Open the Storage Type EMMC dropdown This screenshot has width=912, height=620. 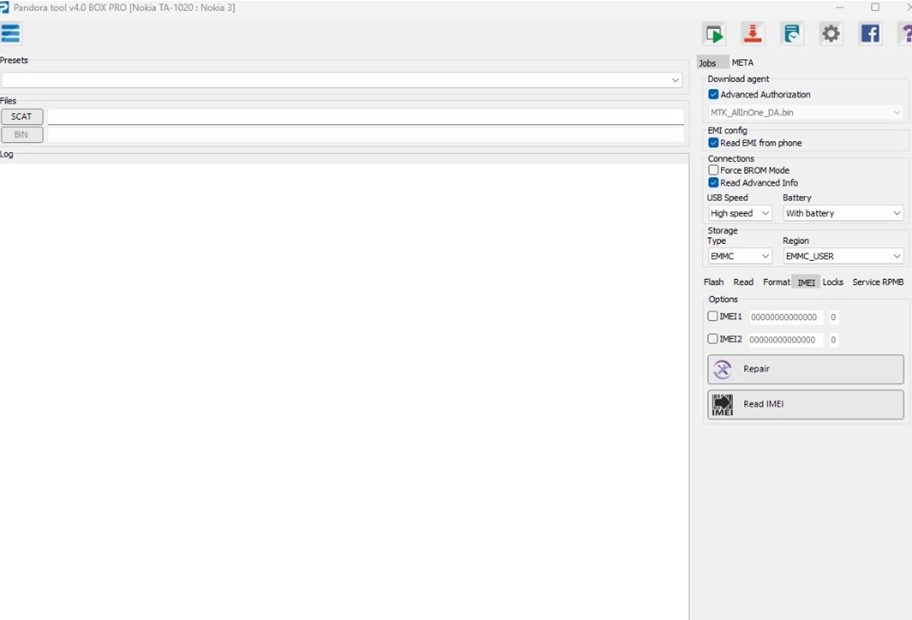(x=740, y=256)
